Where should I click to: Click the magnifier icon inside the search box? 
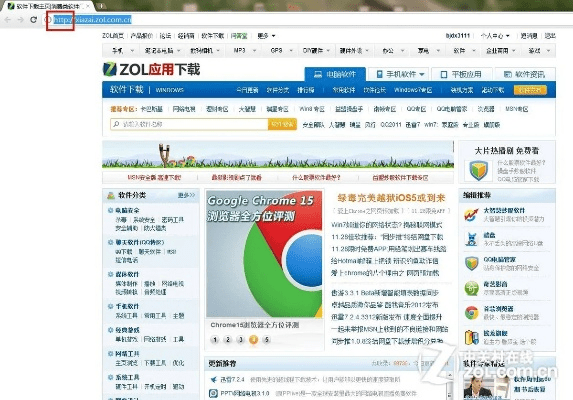[x=116, y=124]
